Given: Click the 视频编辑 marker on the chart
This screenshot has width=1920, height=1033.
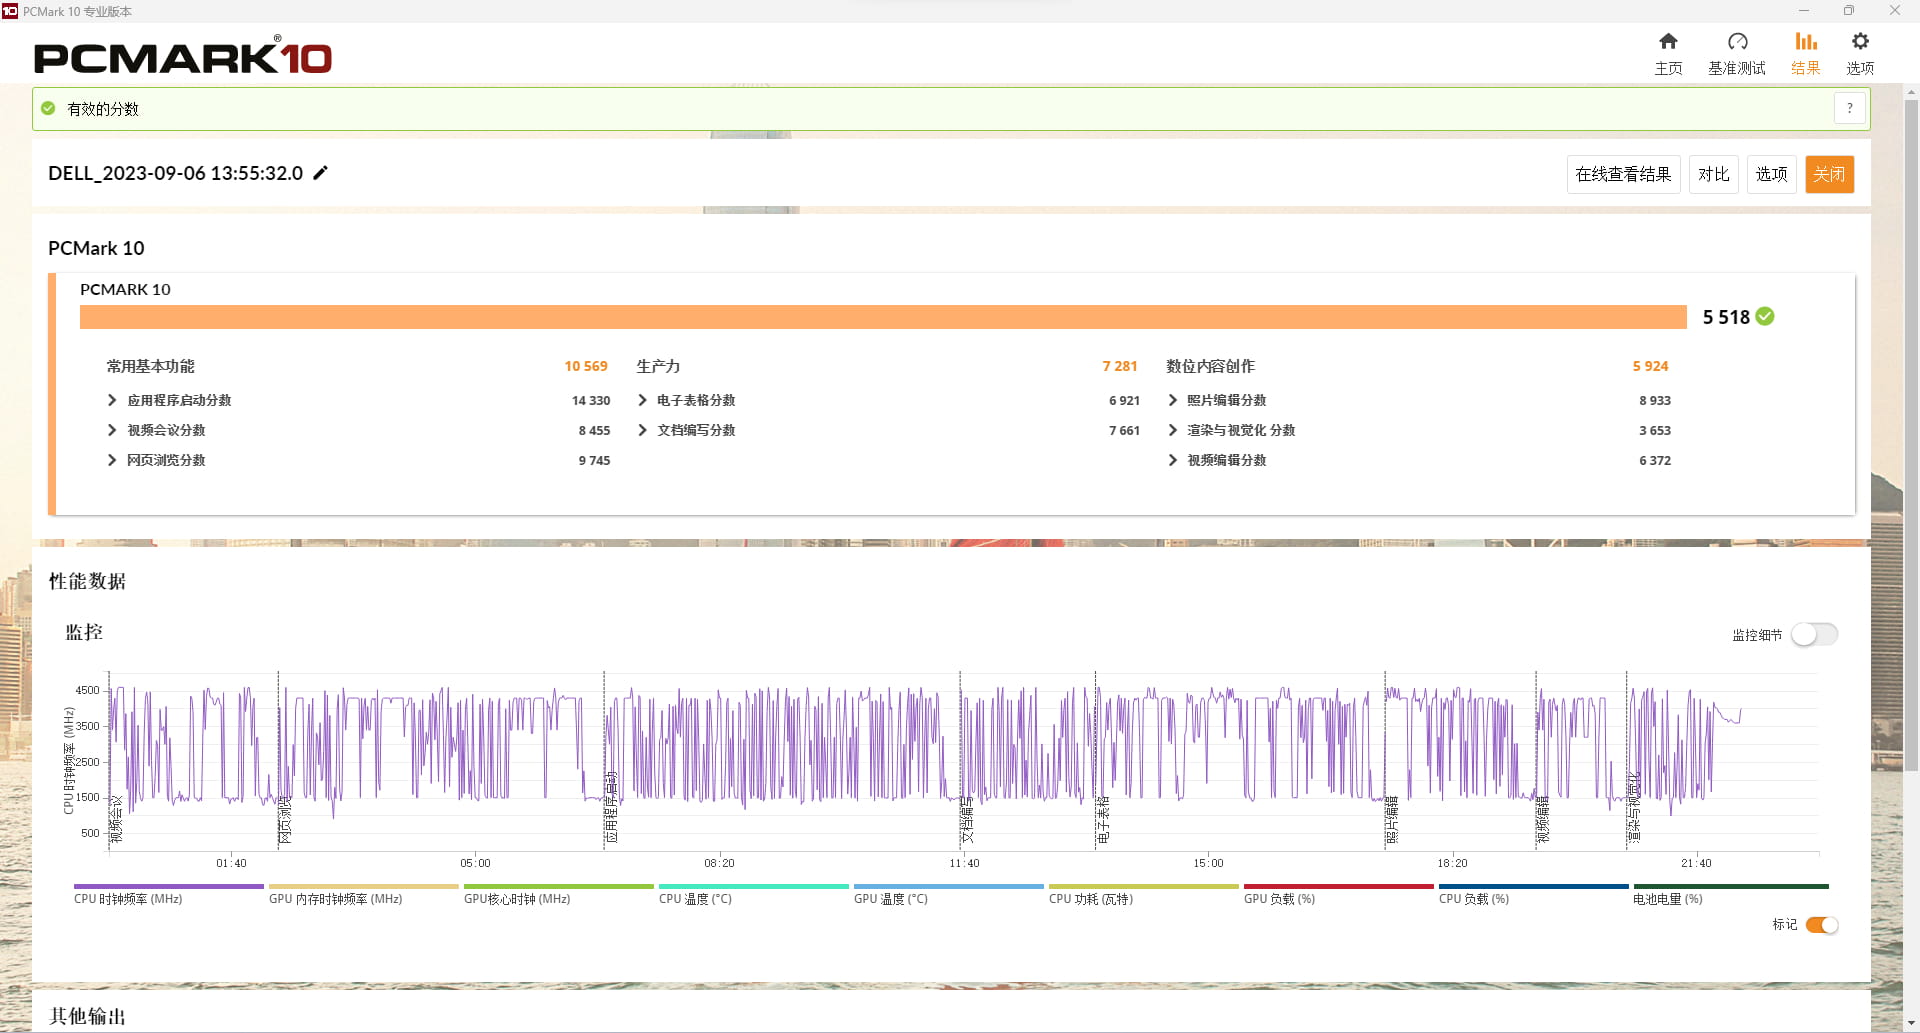Looking at the screenshot, I should pos(1543,820).
